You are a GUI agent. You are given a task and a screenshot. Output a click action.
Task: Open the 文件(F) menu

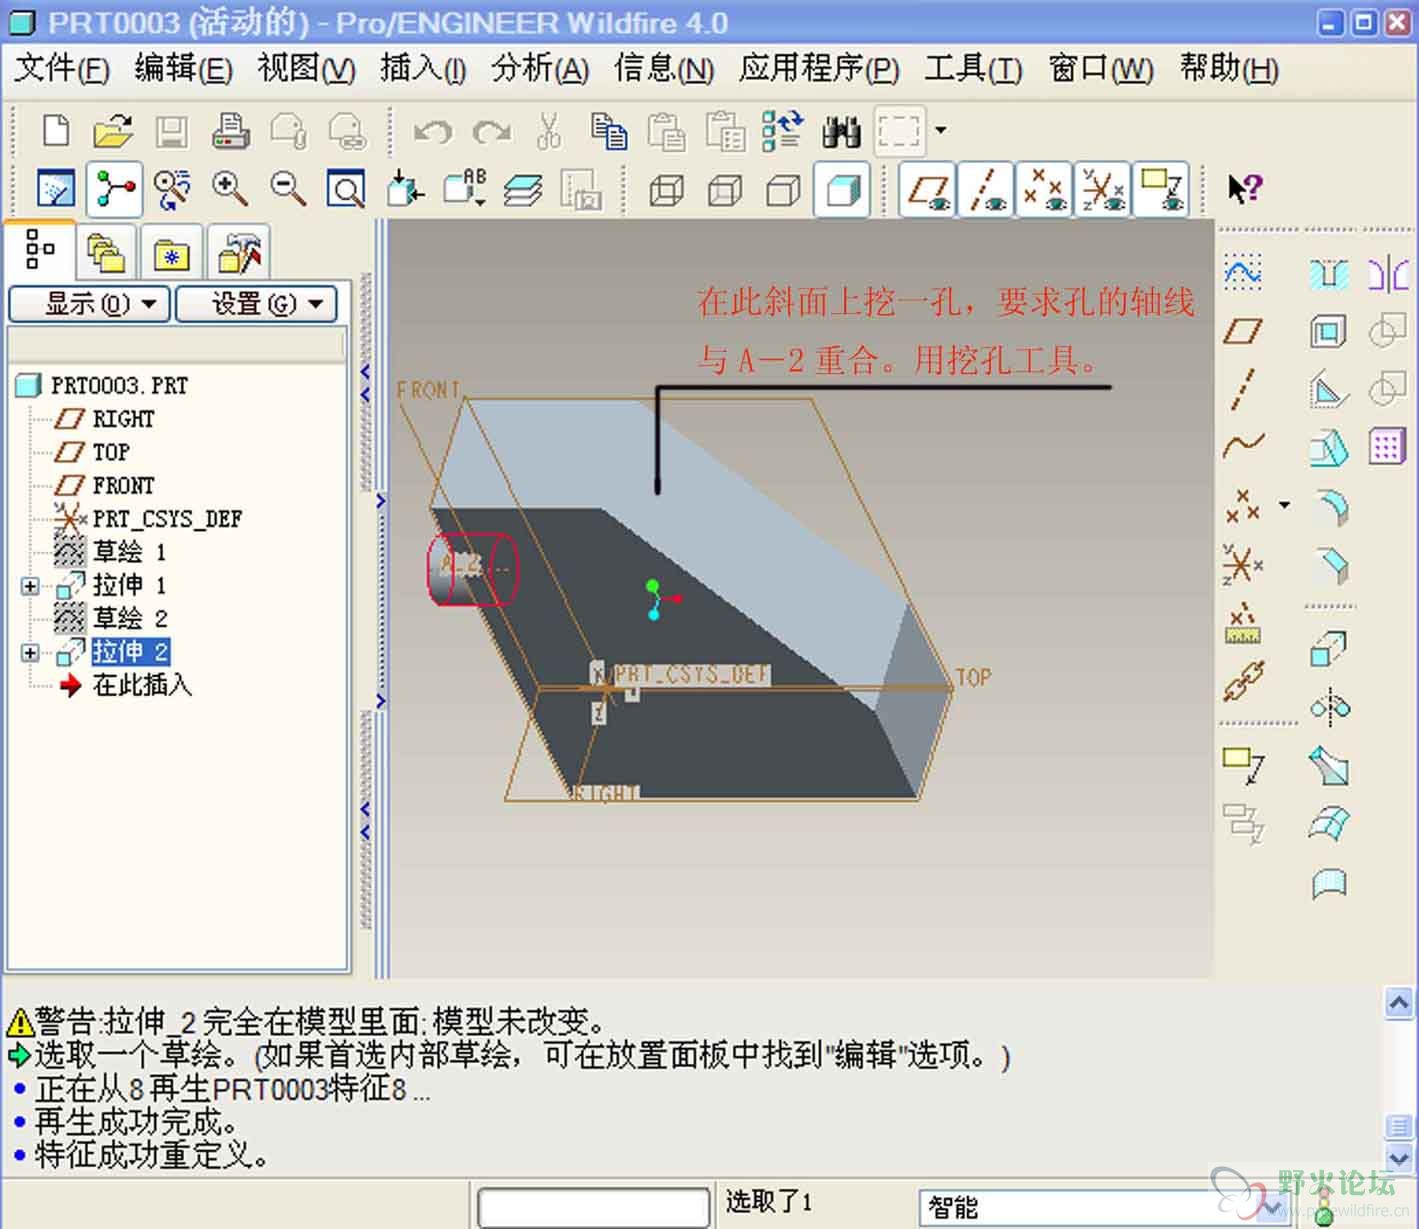pyautogui.click(x=62, y=69)
